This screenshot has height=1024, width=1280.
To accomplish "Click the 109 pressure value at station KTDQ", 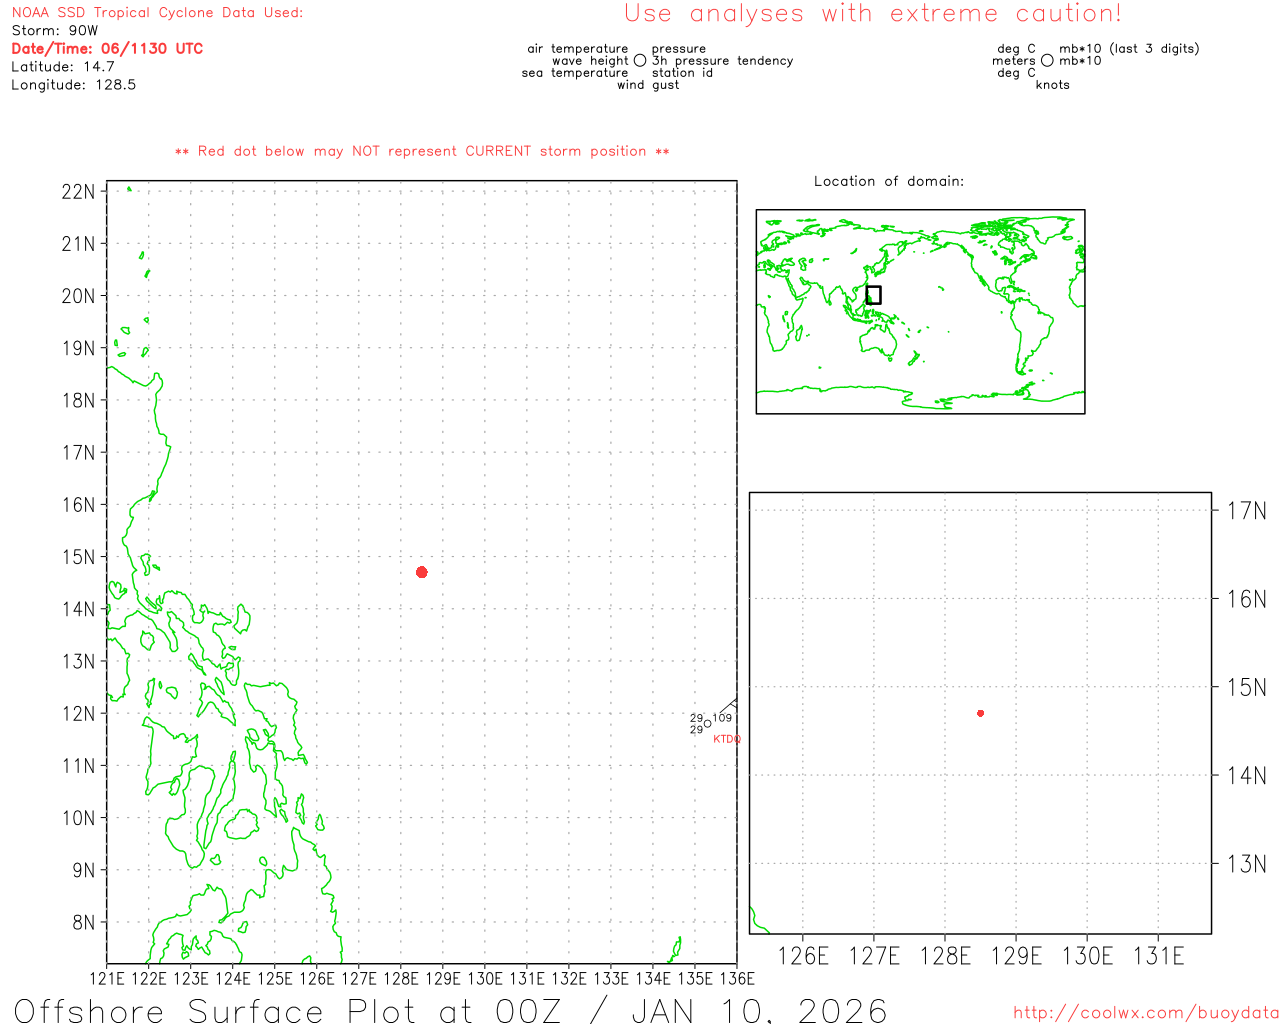I will 722,718.
